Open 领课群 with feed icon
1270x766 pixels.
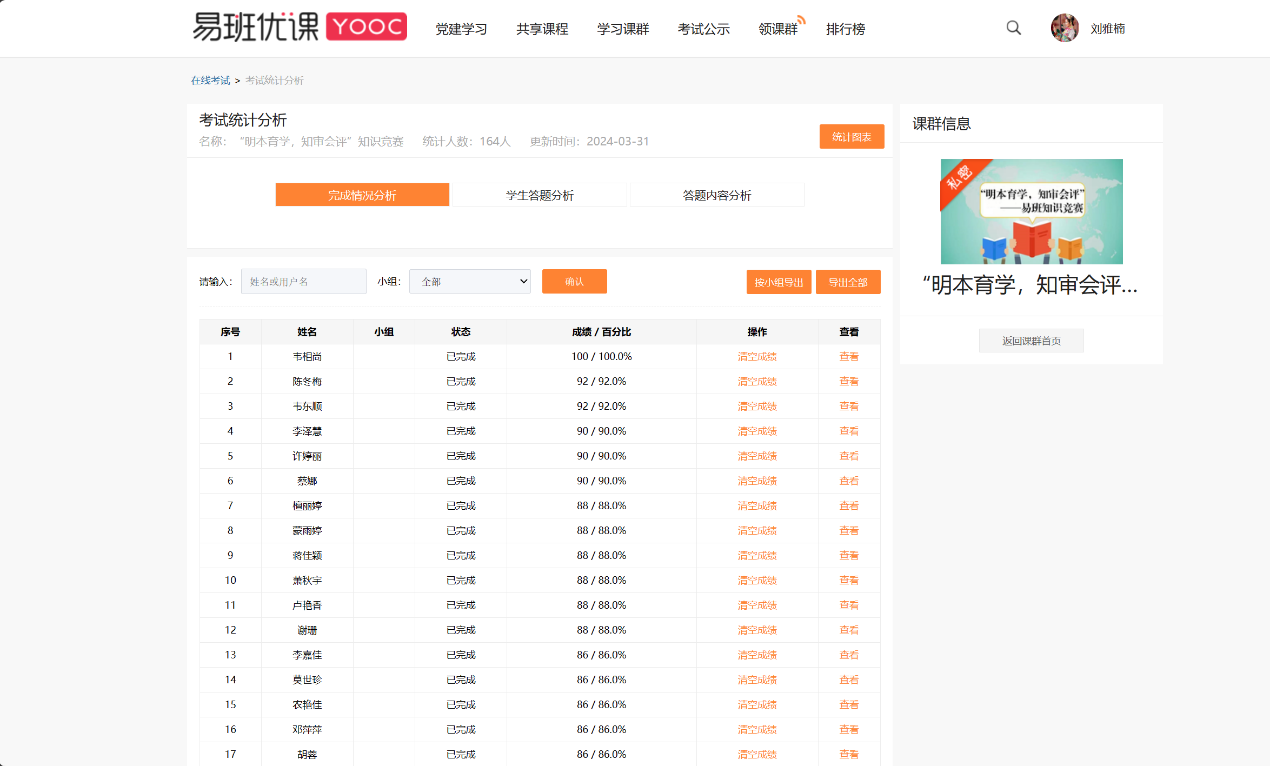pyautogui.click(x=780, y=29)
